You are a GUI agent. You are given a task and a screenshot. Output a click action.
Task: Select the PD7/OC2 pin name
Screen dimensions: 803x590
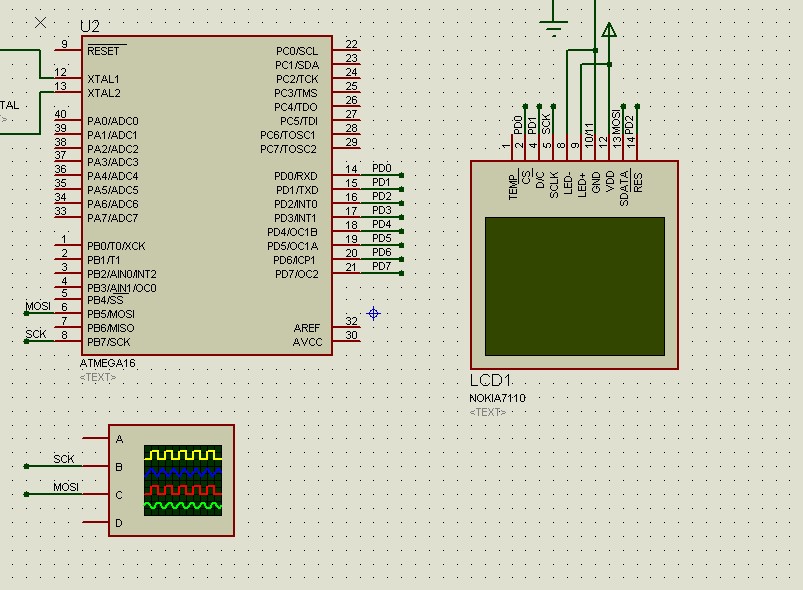297,274
